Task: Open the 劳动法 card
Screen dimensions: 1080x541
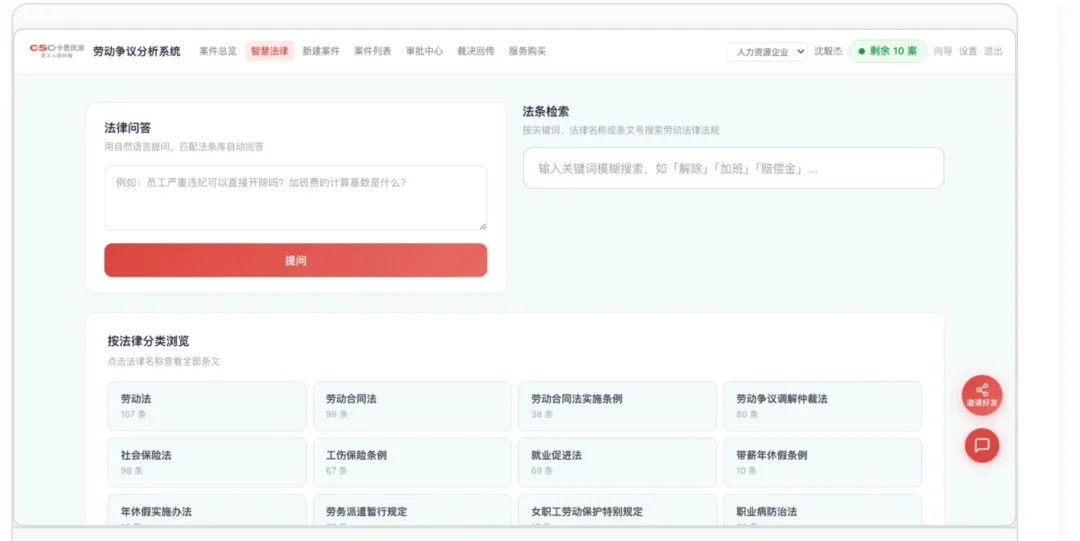Action: coord(207,406)
